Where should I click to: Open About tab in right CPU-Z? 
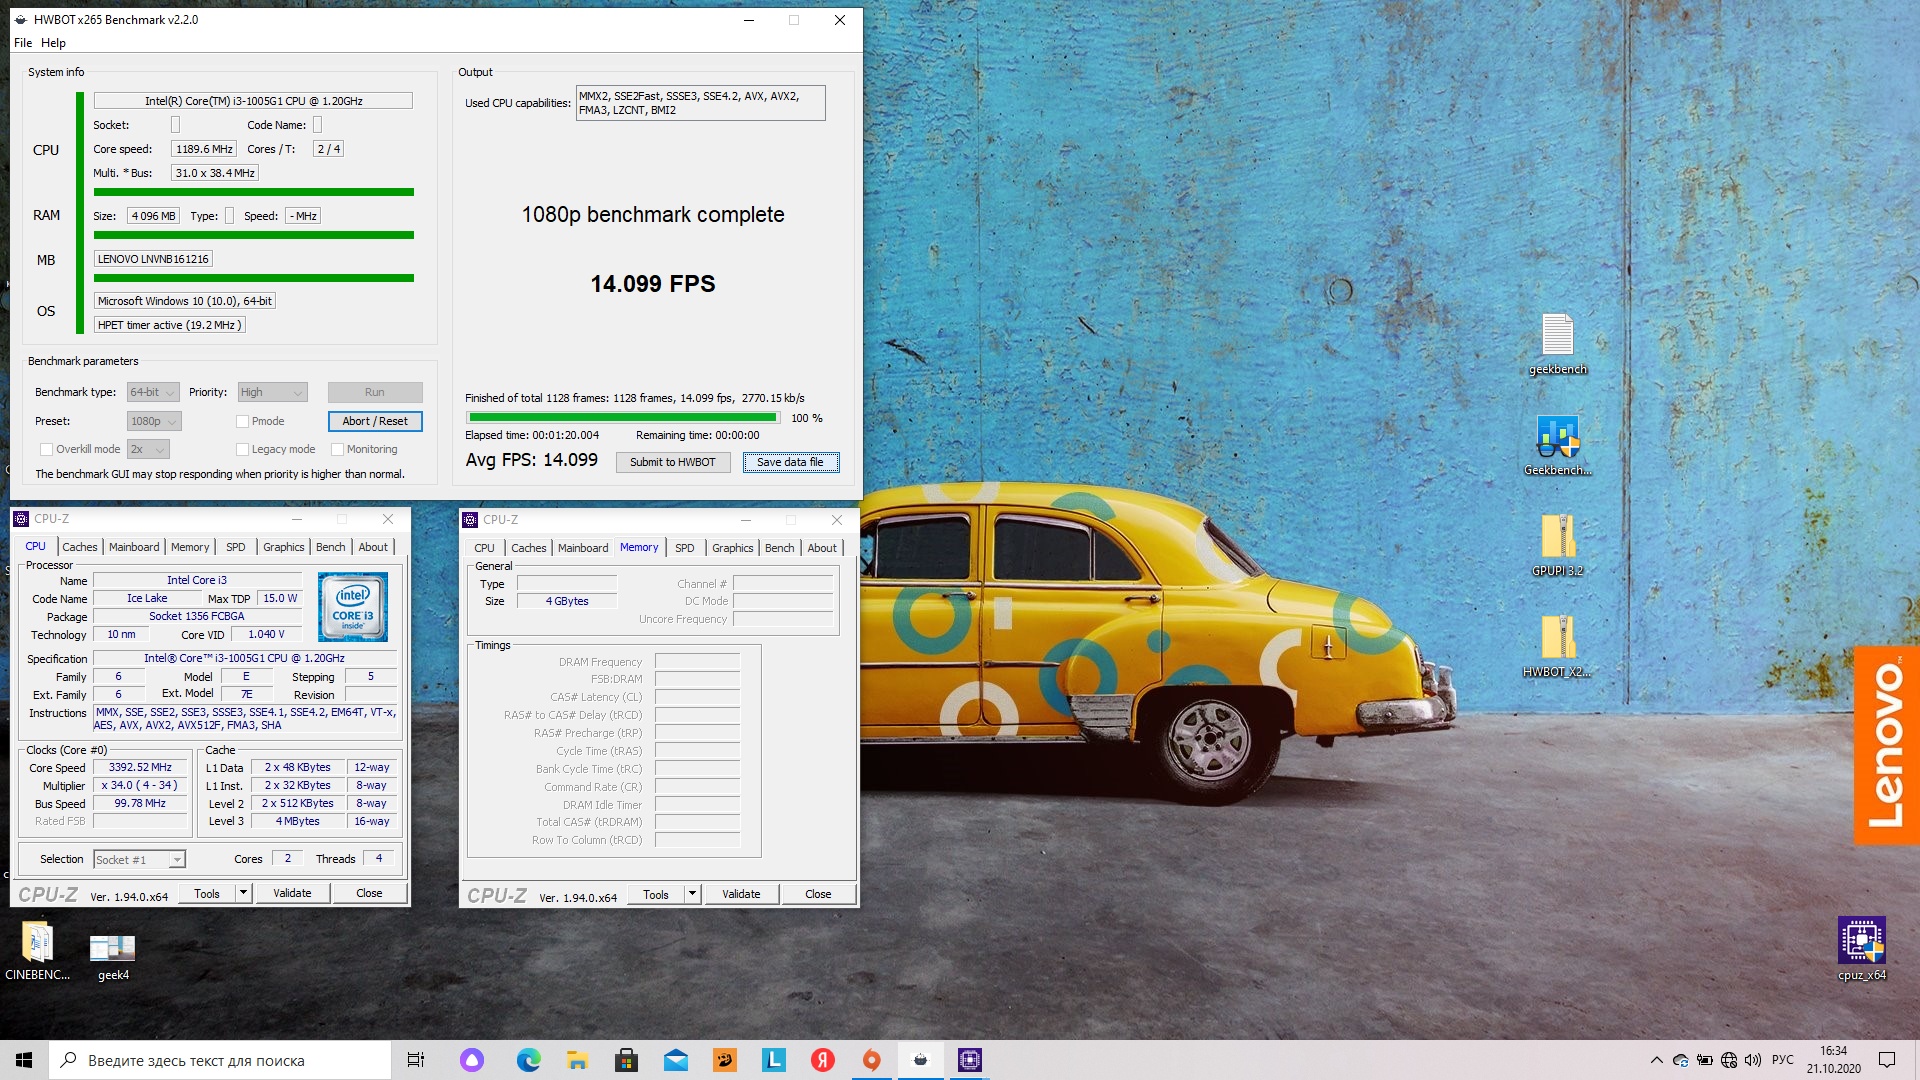tap(822, 548)
